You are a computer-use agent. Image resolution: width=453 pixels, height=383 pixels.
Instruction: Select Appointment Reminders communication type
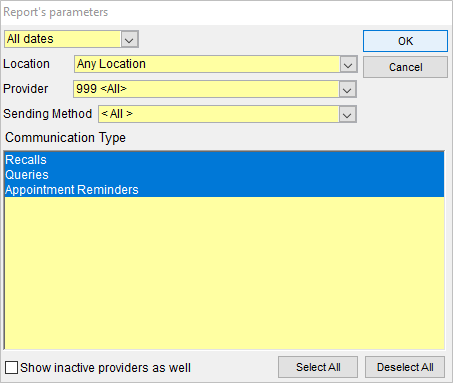224,189
